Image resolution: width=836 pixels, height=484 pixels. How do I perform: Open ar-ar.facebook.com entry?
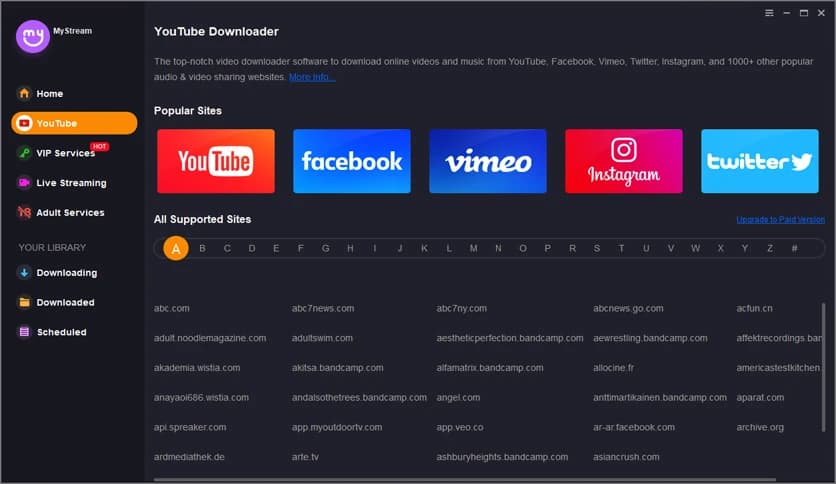(x=634, y=427)
